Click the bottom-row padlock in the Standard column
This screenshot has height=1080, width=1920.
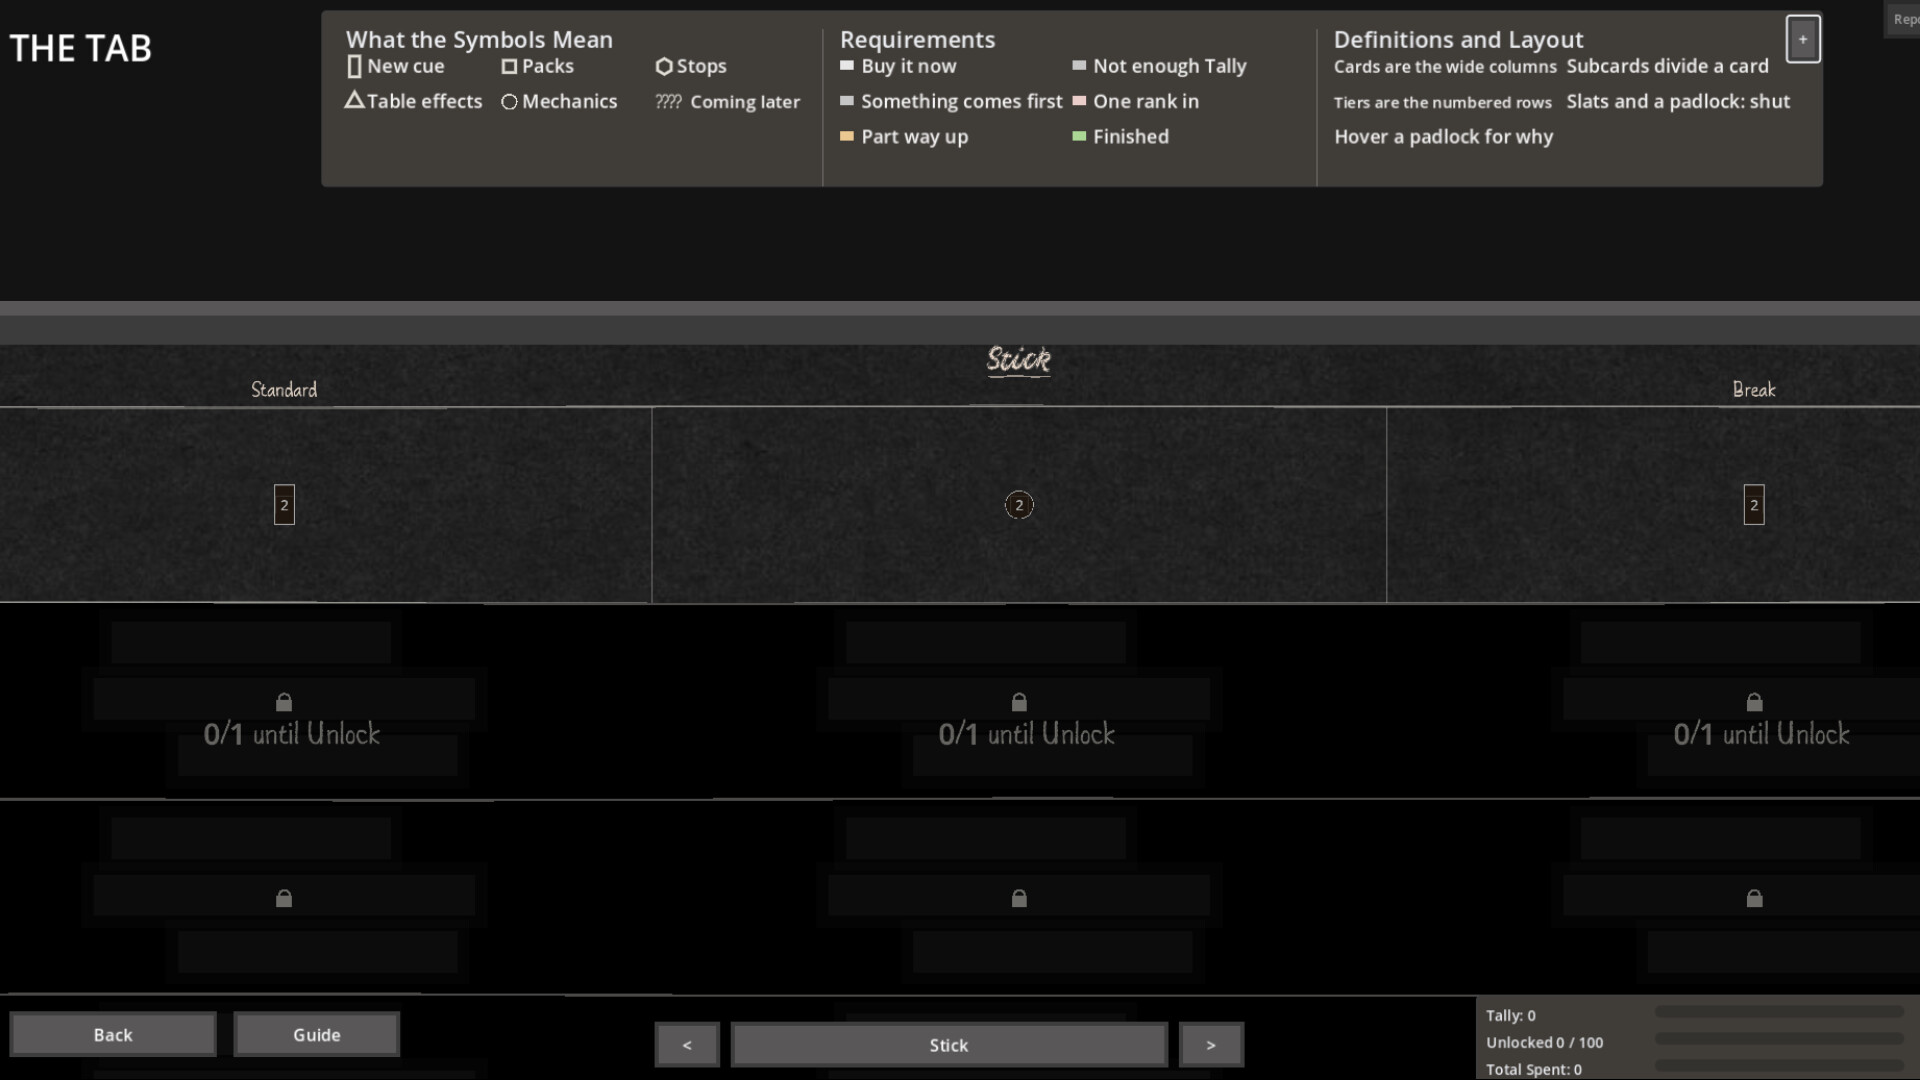284,898
